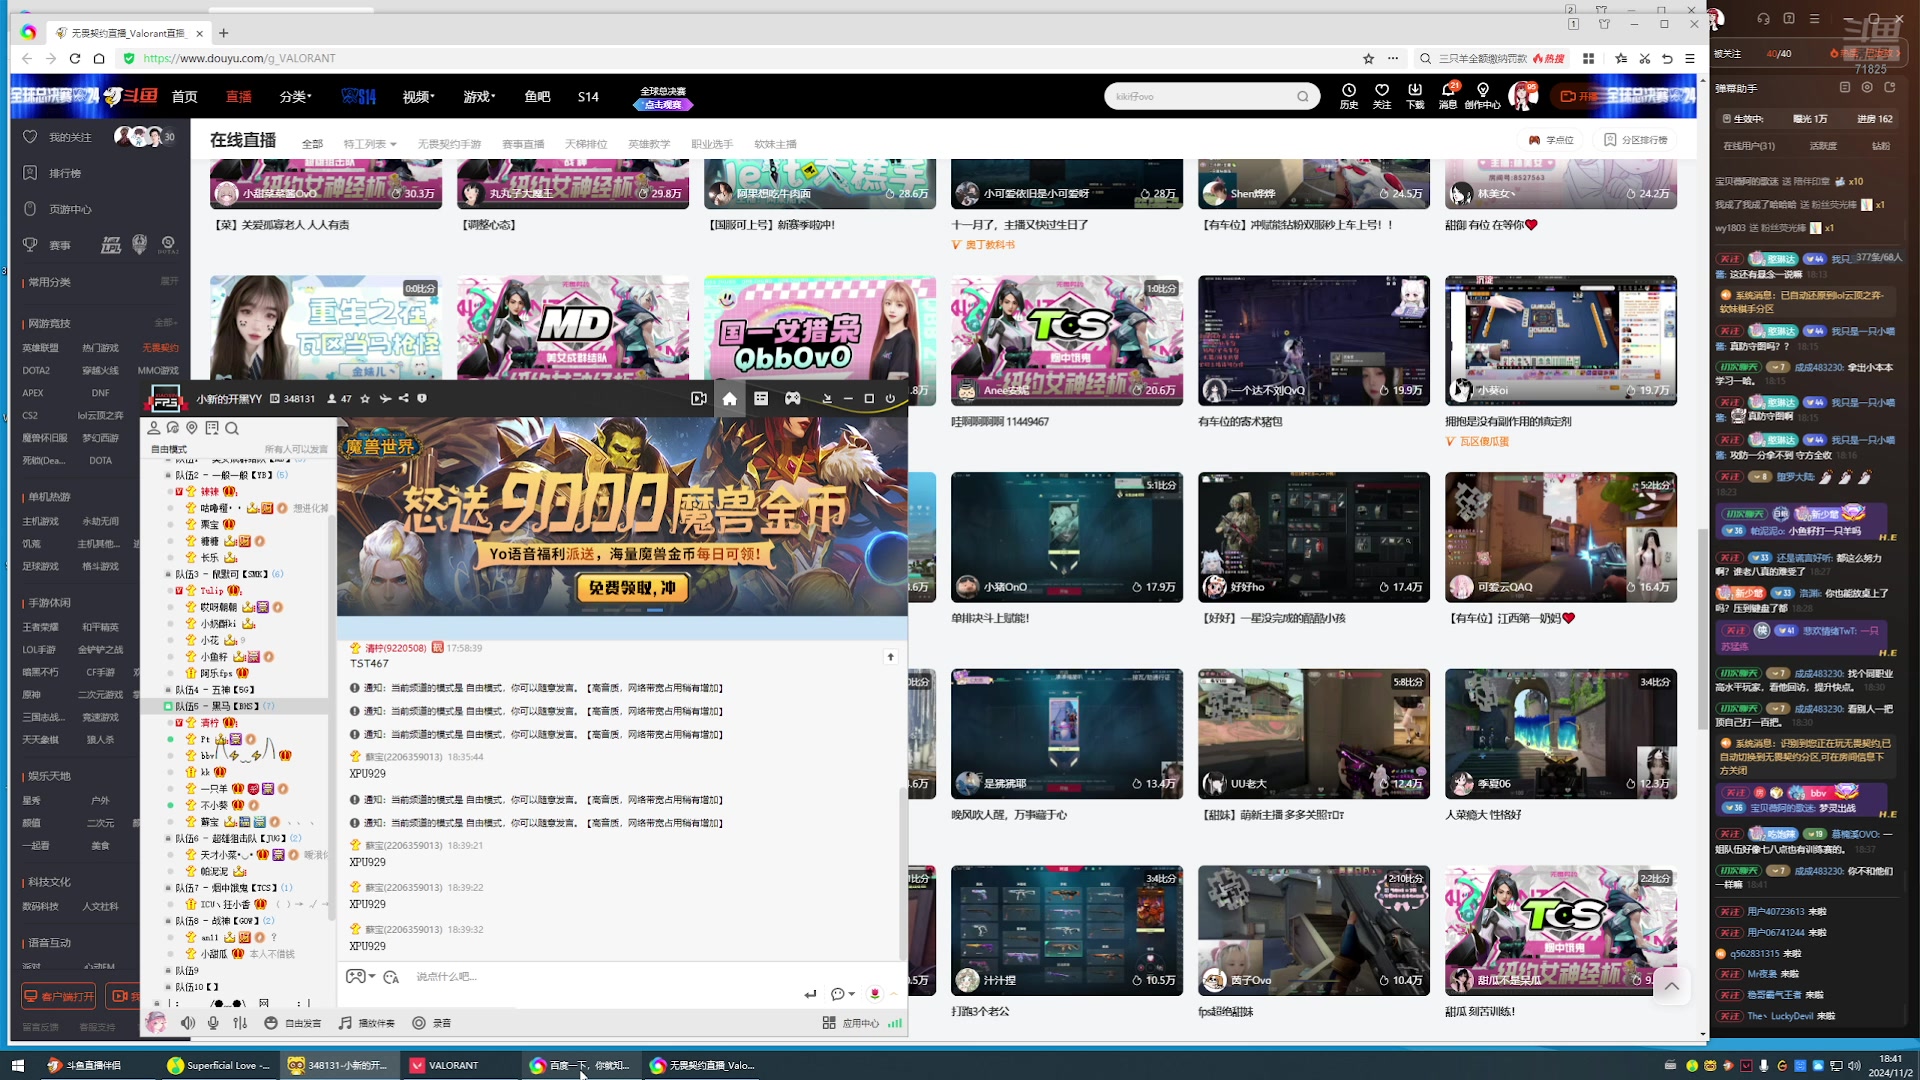Open the 分类 dropdown in Douyu nav
This screenshot has height=1080, width=1920.
(295, 97)
